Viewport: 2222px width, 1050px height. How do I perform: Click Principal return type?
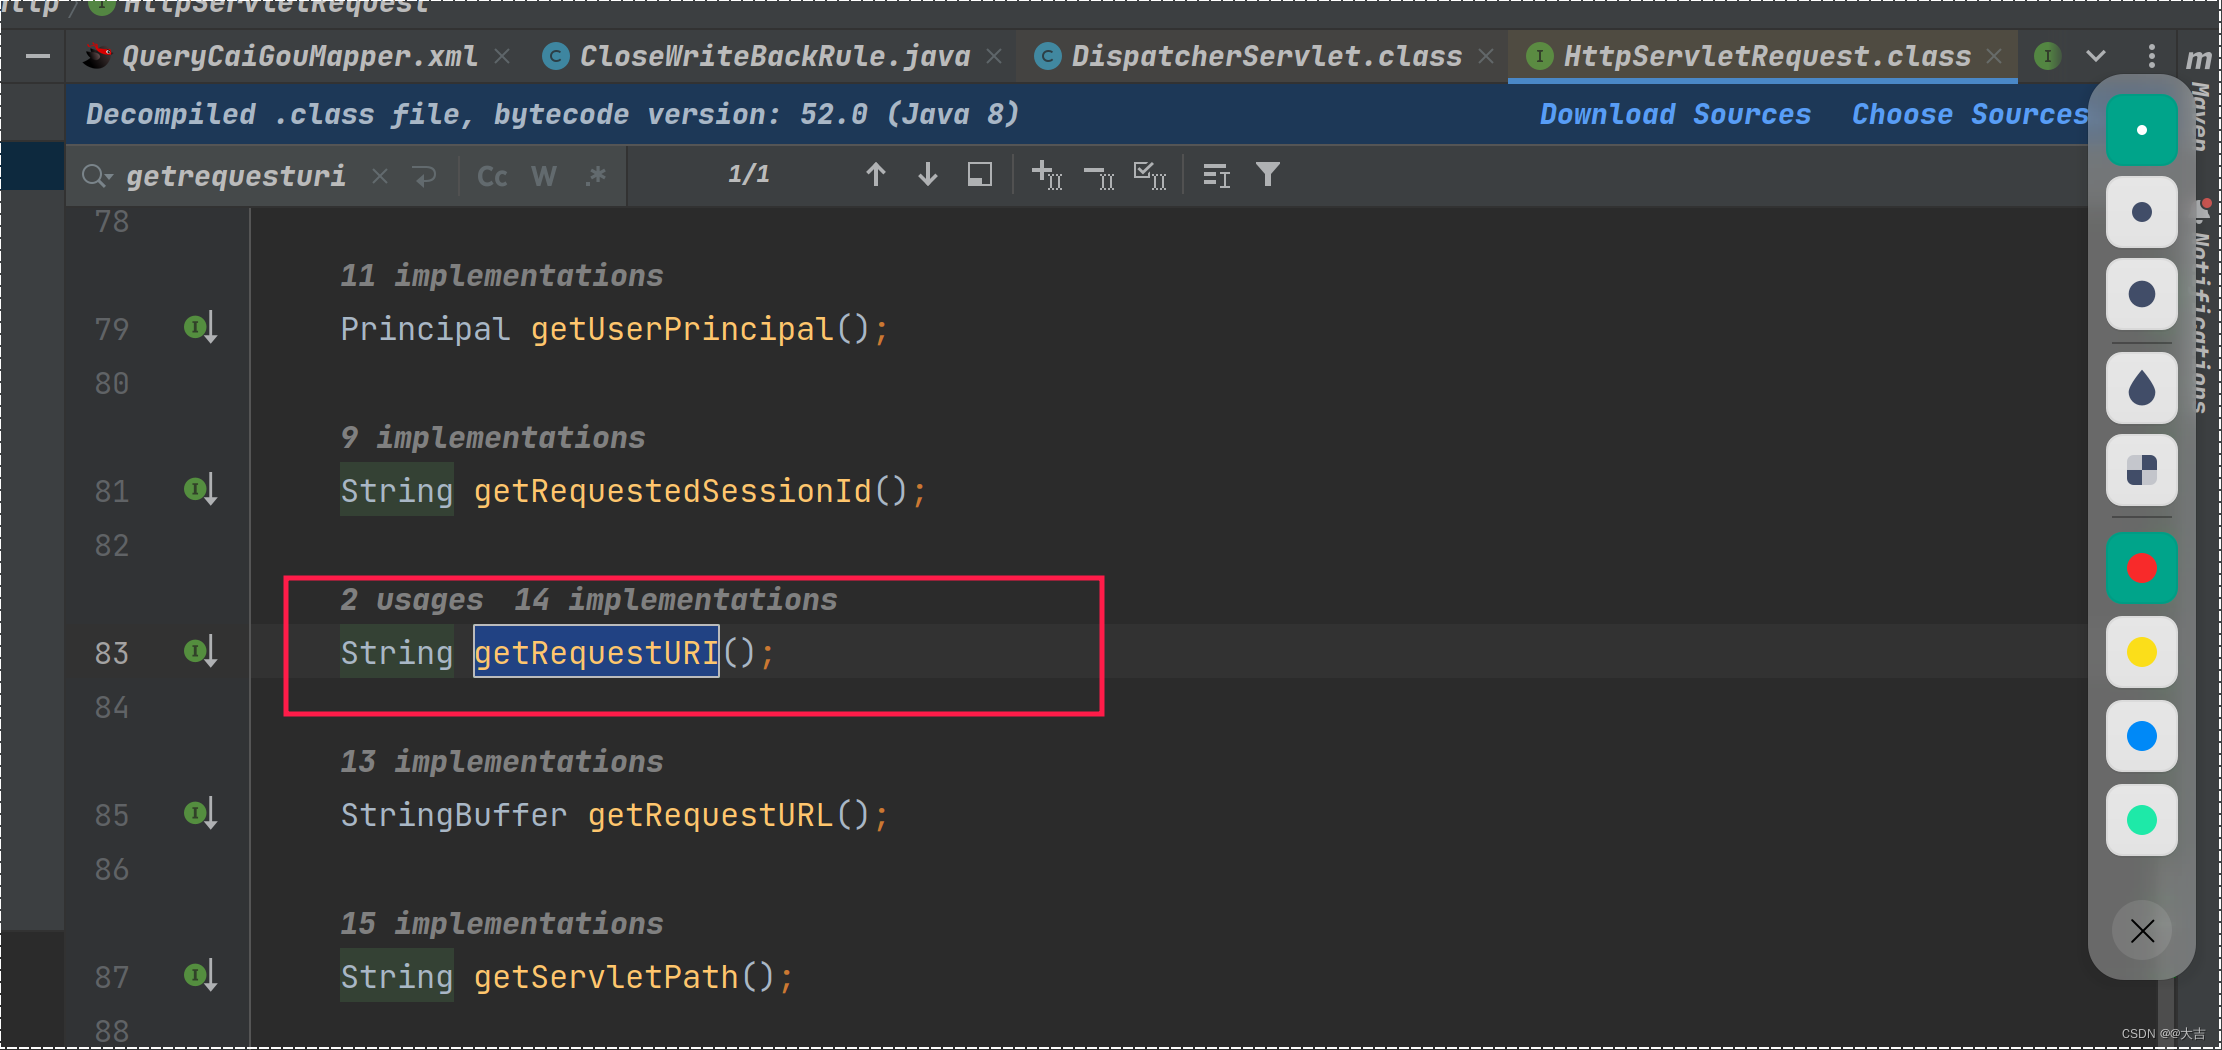(x=425, y=329)
